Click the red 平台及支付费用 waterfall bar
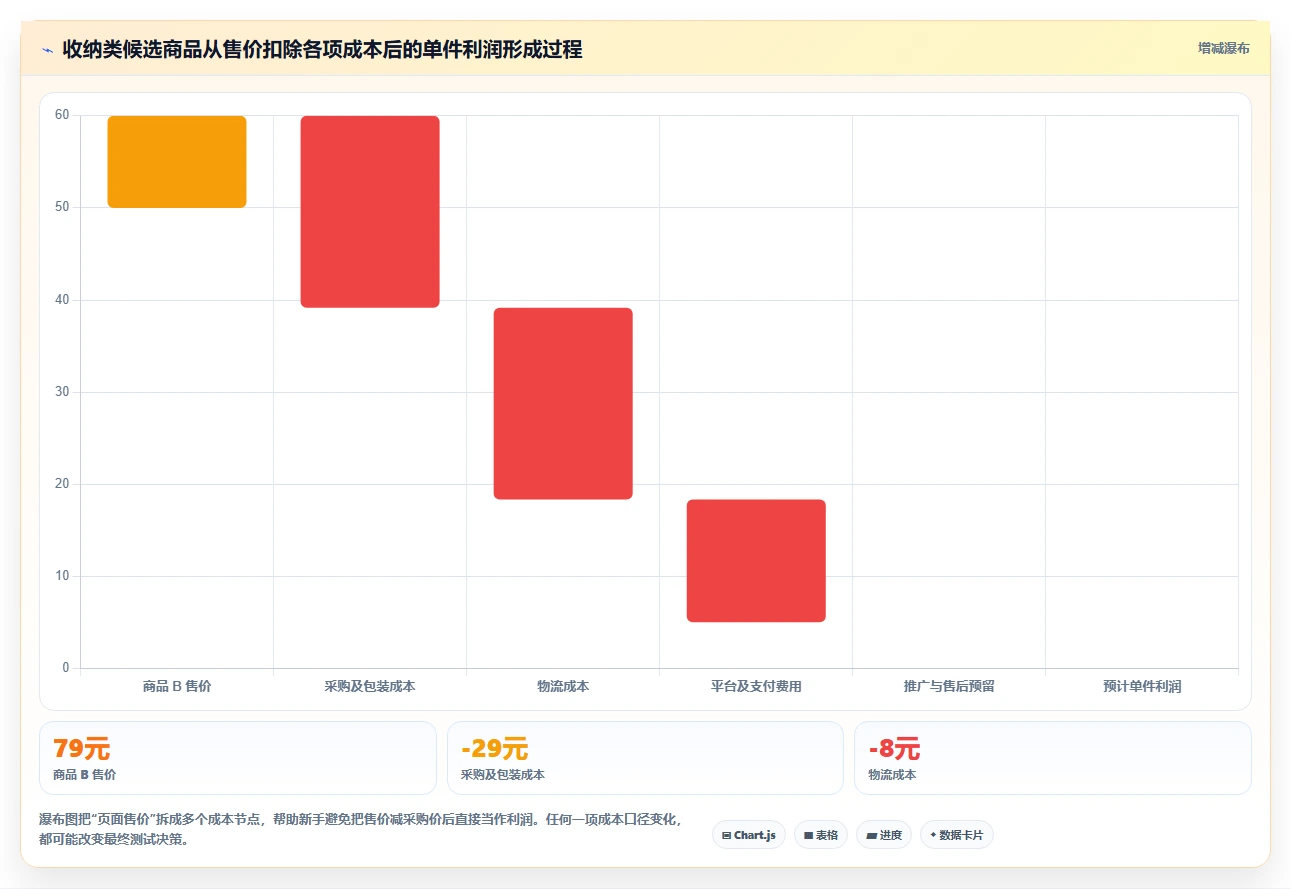The height and width of the screenshot is (889, 1291). [x=756, y=561]
